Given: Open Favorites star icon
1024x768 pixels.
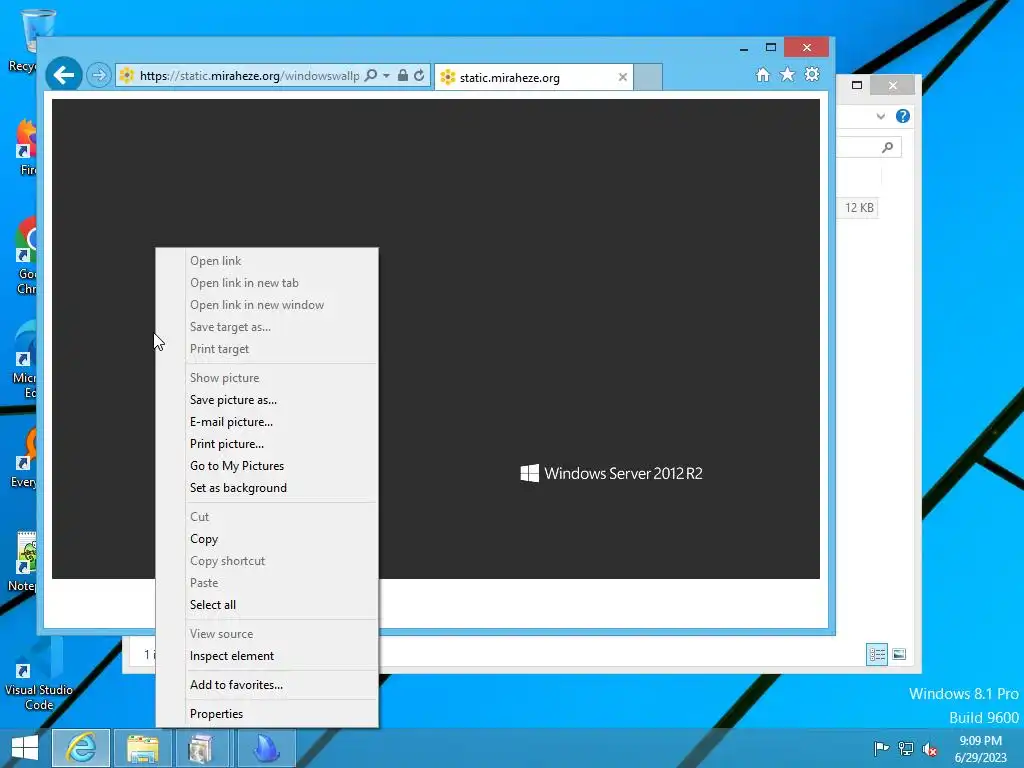Looking at the screenshot, I should click(x=788, y=74).
